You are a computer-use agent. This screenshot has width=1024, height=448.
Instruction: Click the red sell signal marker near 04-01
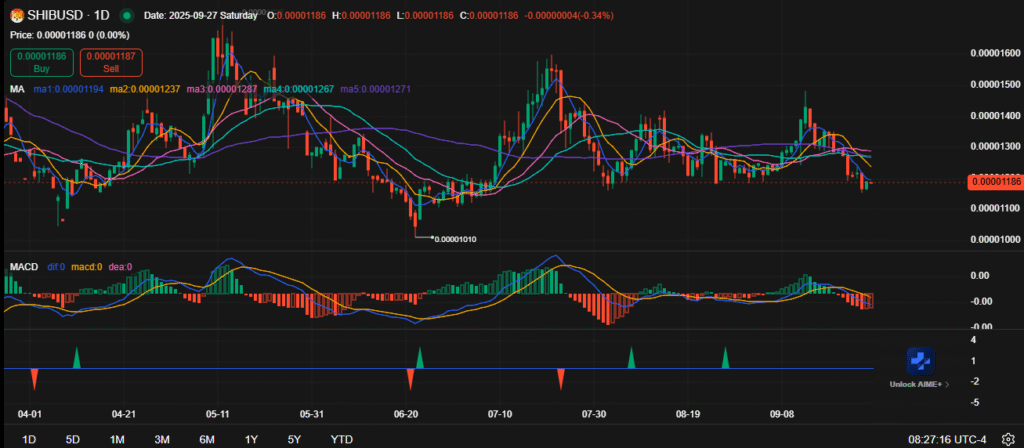point(34,379)
